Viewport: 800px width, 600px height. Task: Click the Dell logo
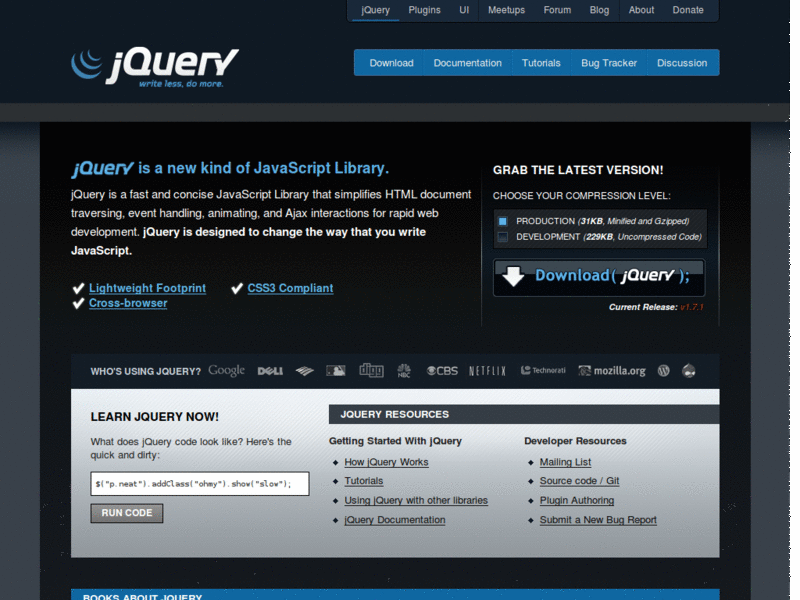click(270, 371)
